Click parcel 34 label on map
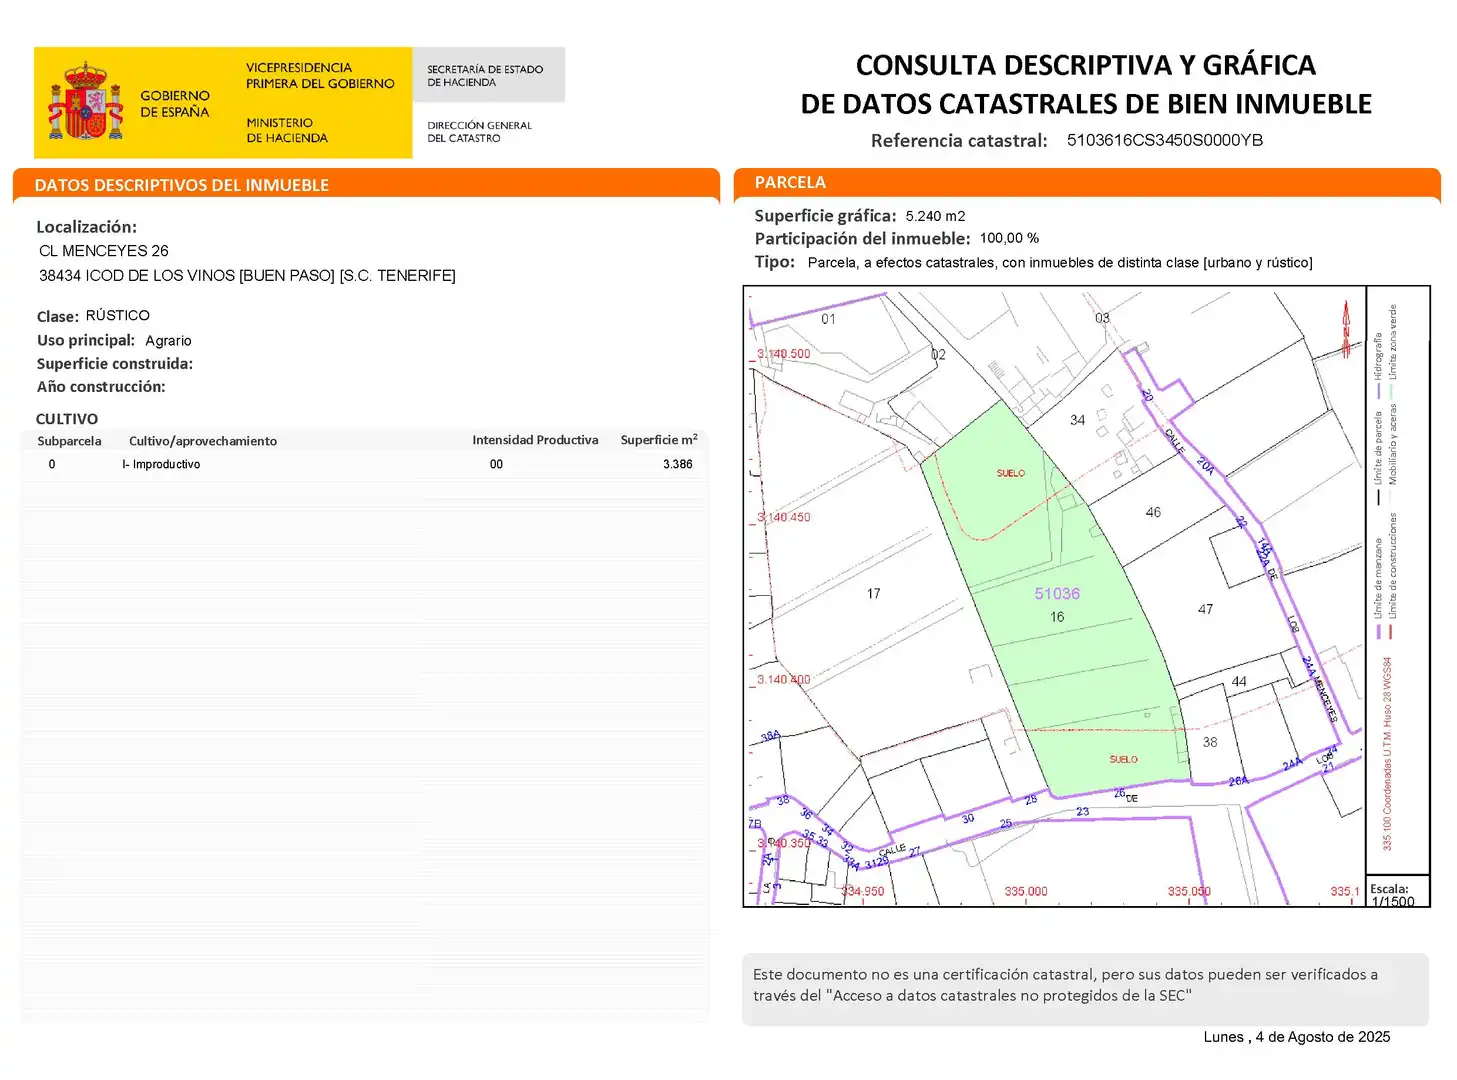This screenshot has height=1080, width=1457. [1077, 420]
